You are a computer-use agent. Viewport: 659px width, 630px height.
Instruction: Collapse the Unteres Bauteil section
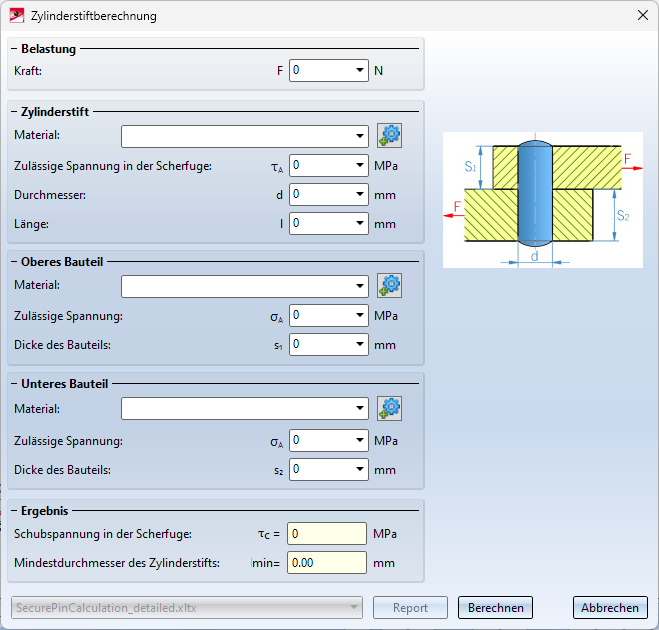14,384
